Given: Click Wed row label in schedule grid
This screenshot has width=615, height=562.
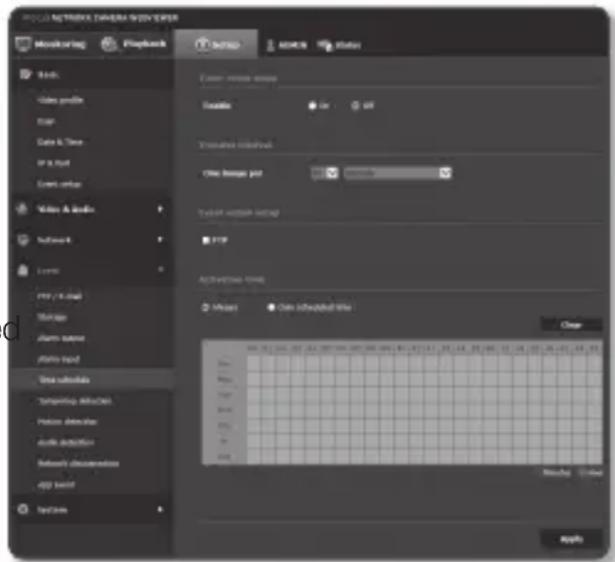Looking at the screenshot, I should (224, 410).
